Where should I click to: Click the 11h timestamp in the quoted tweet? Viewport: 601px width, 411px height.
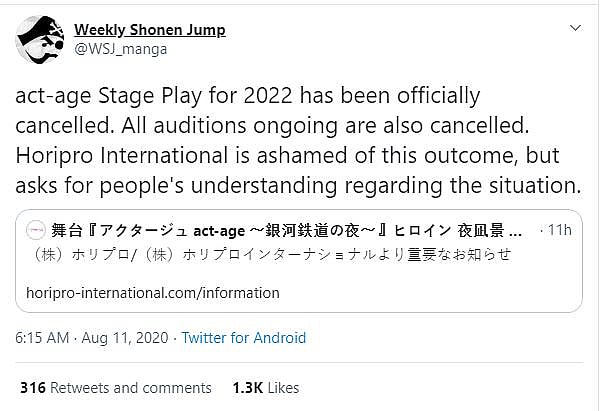[561, 230]
